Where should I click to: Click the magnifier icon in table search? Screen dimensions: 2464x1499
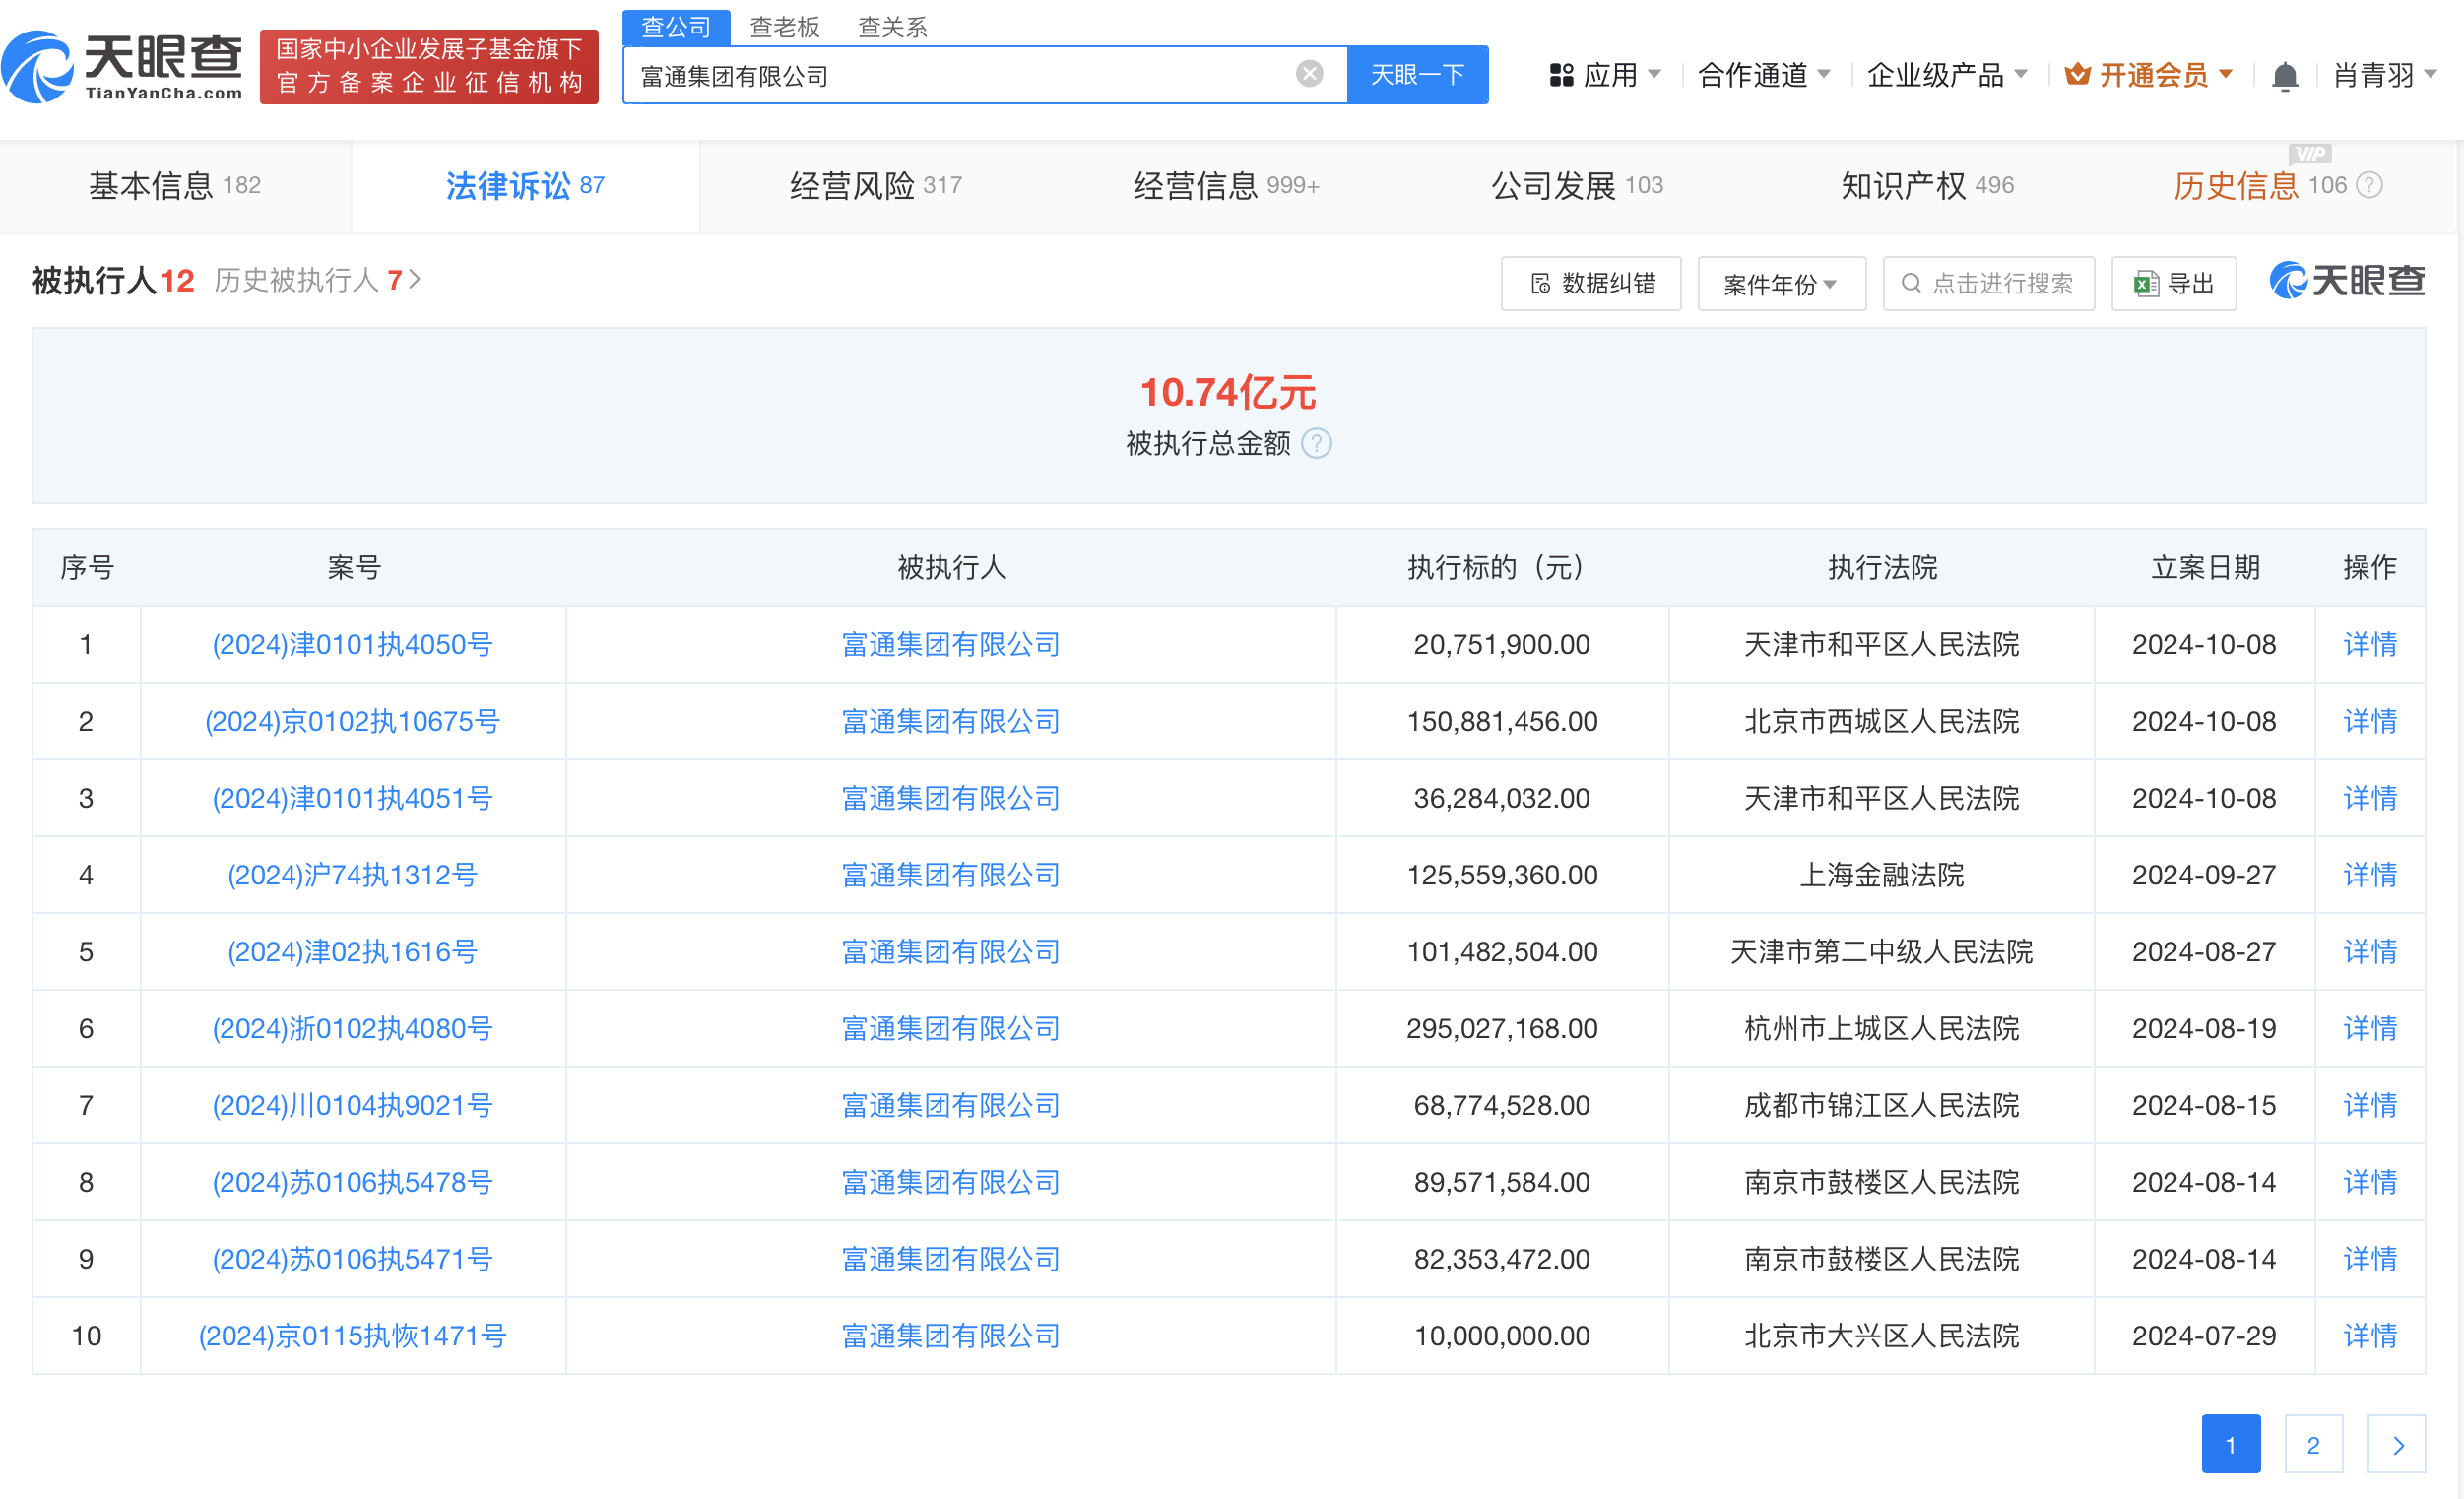pyautogui.click(x=1910, y=283)
